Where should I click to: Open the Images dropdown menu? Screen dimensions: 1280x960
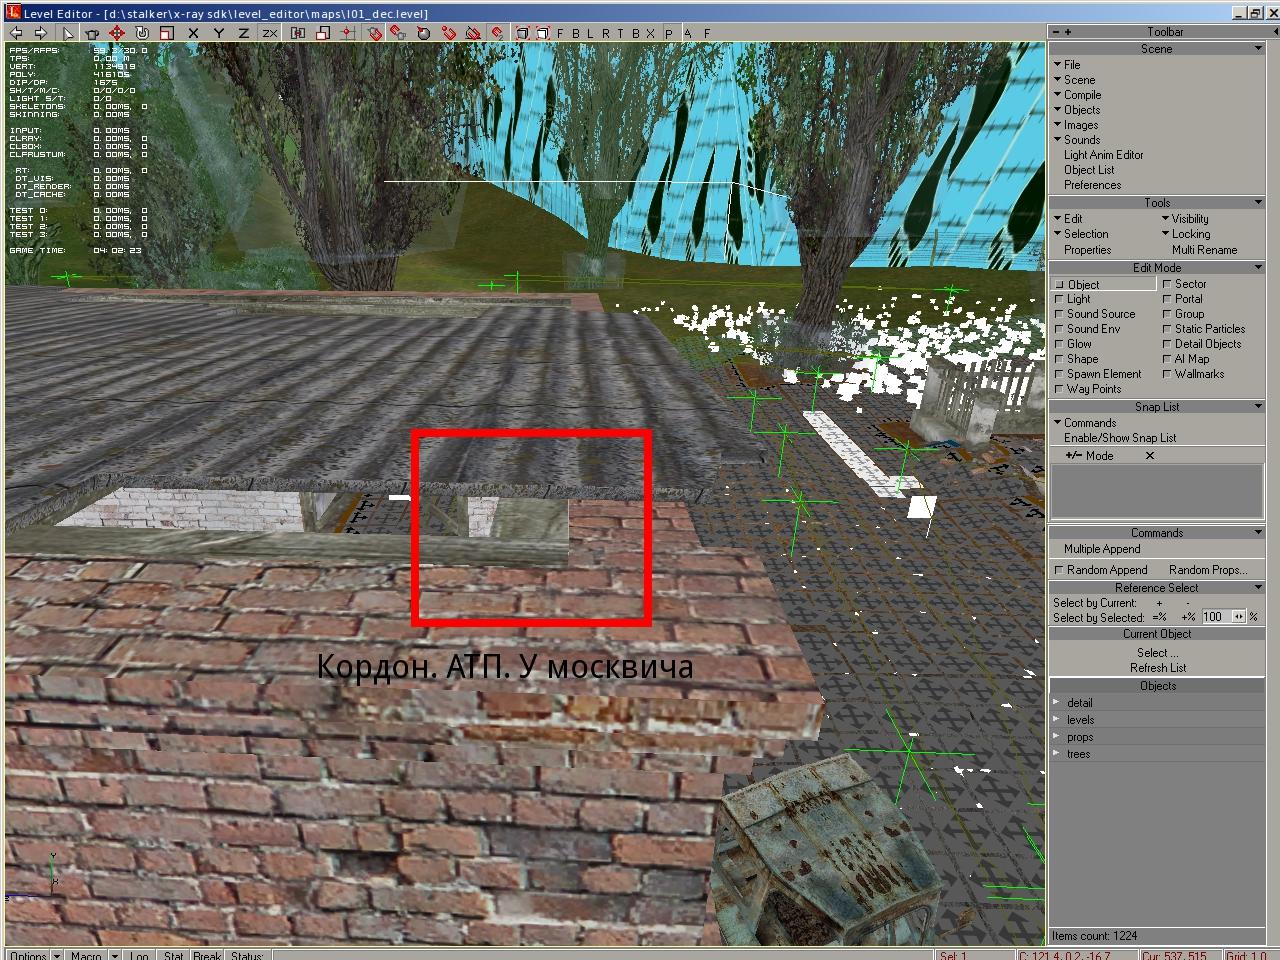coord(1075,125)
